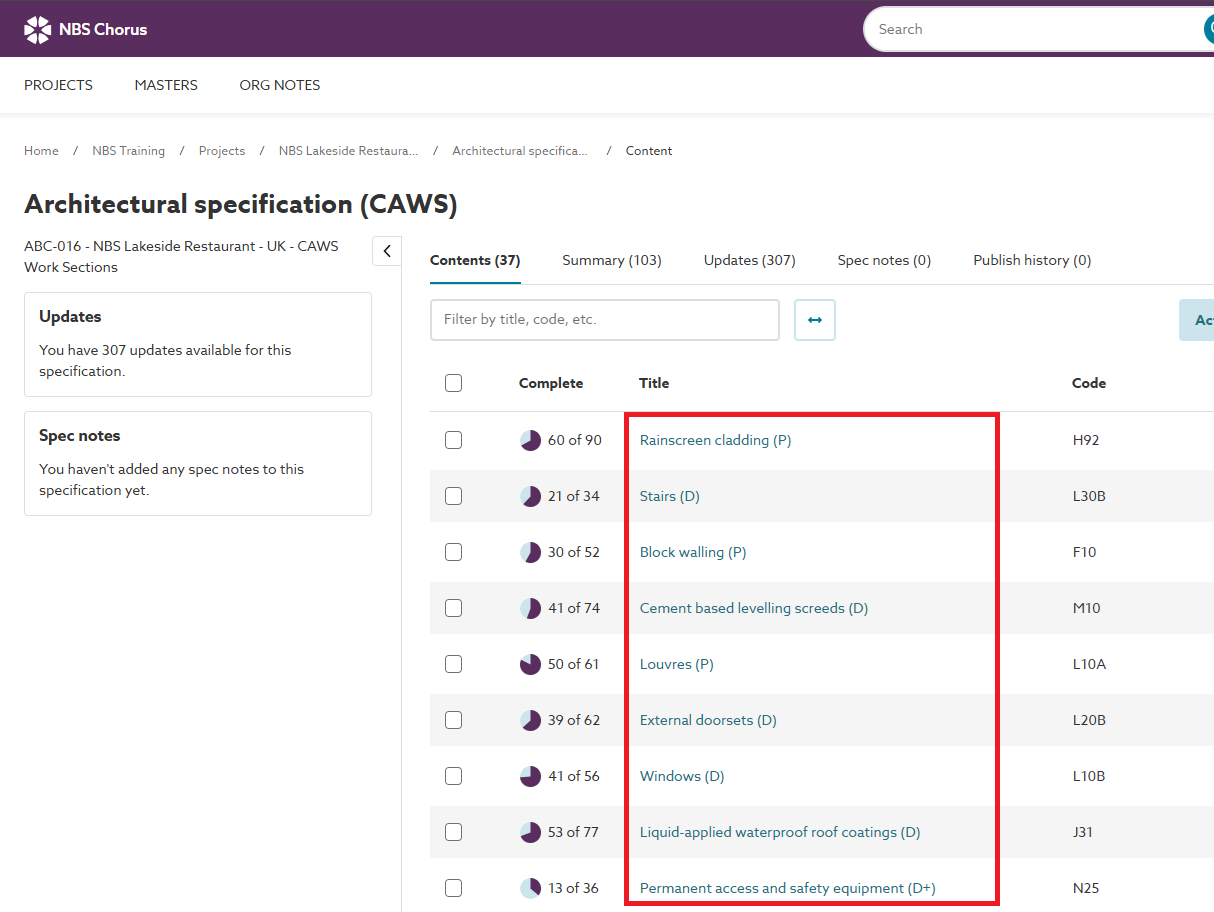Image resolution: width=1214 pixels, height=912 pixels.
Task: Go to the Projects breadcrumb
Action: 222,151
